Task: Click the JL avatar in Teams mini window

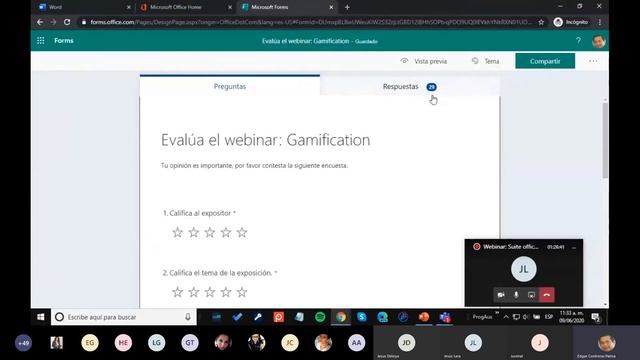Action: (x=524, y=269)
